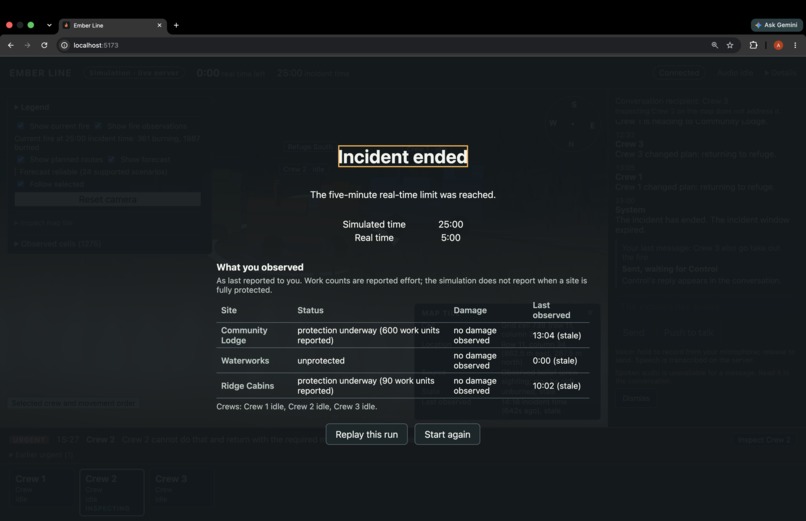Open a new browser tab

click(x=176, y=25)
